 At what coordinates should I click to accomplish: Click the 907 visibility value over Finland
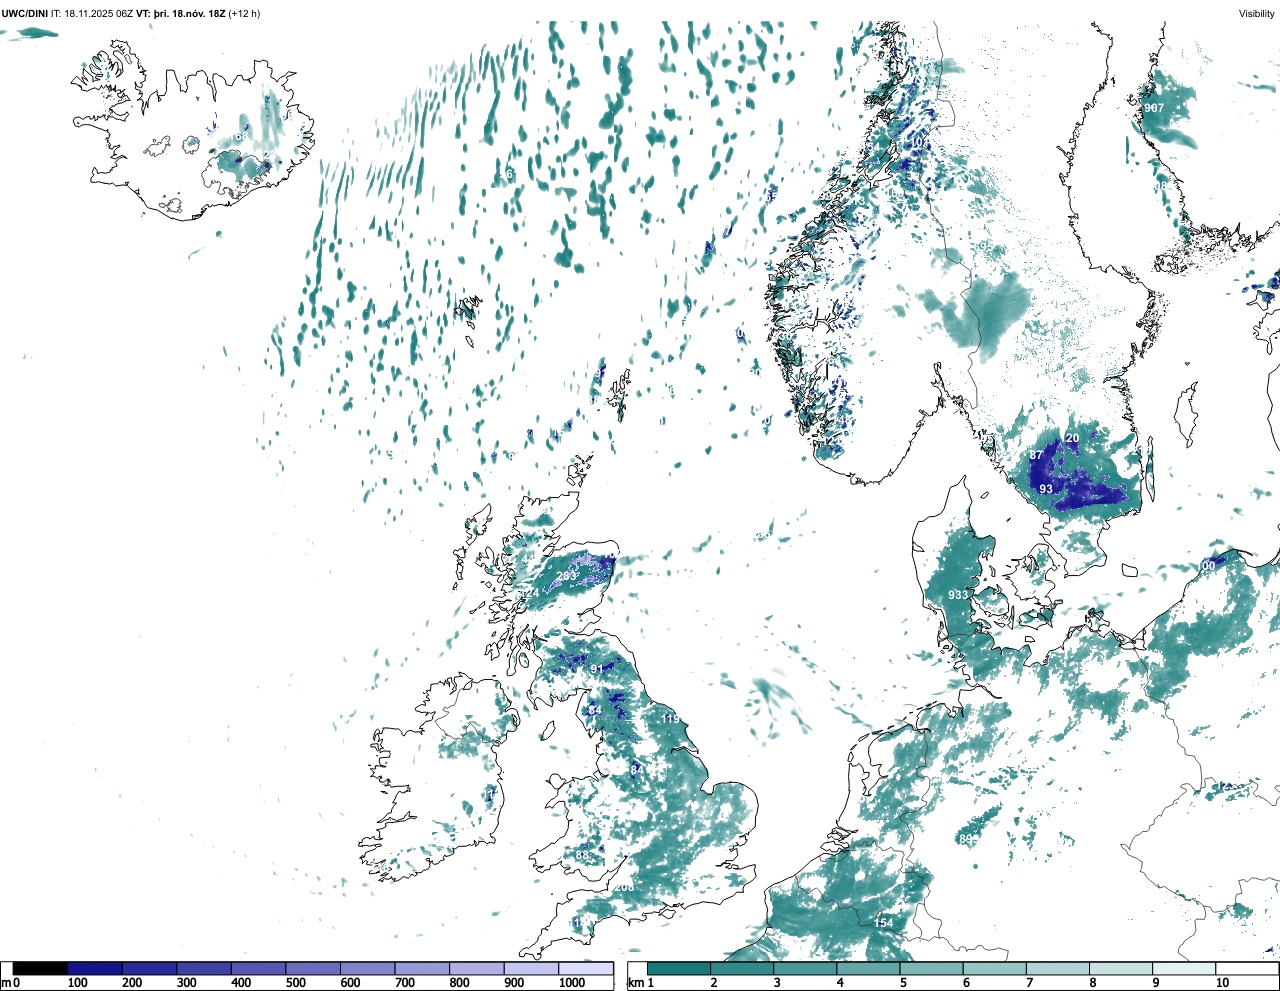tap(1154, 108)
